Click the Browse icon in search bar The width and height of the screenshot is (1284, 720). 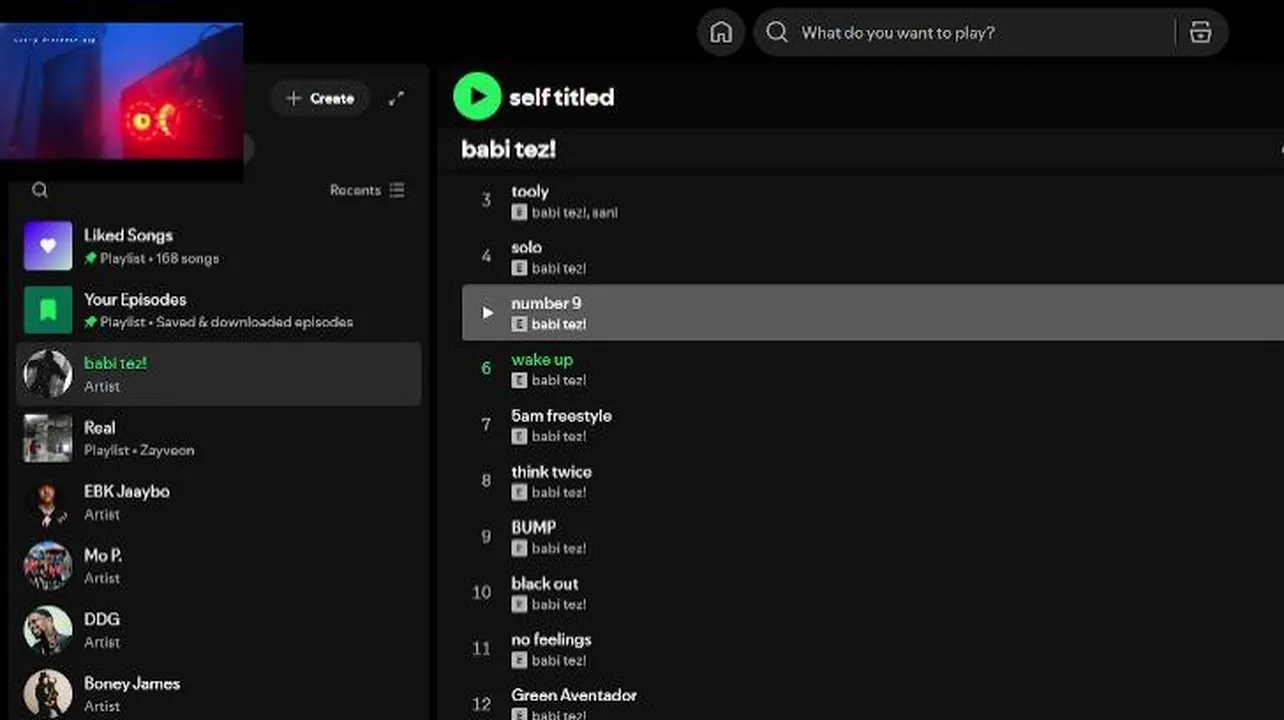coord(1200,33)
